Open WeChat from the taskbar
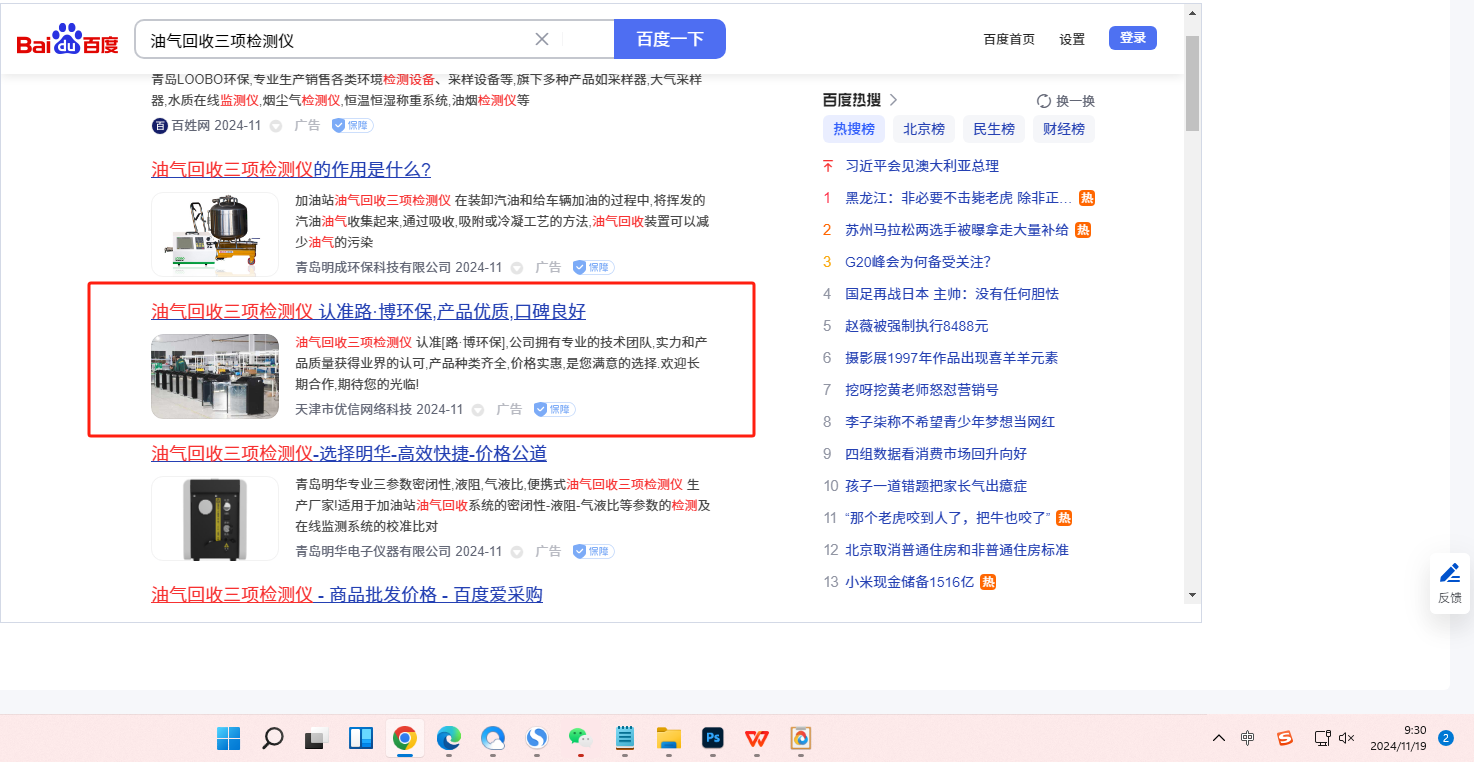 click(x=580, y=739)
